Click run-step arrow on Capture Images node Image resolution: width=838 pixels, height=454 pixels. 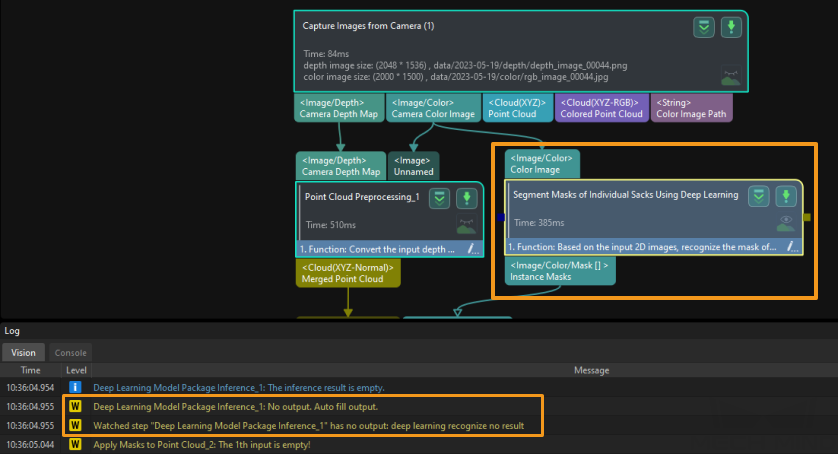coord(732,27)
